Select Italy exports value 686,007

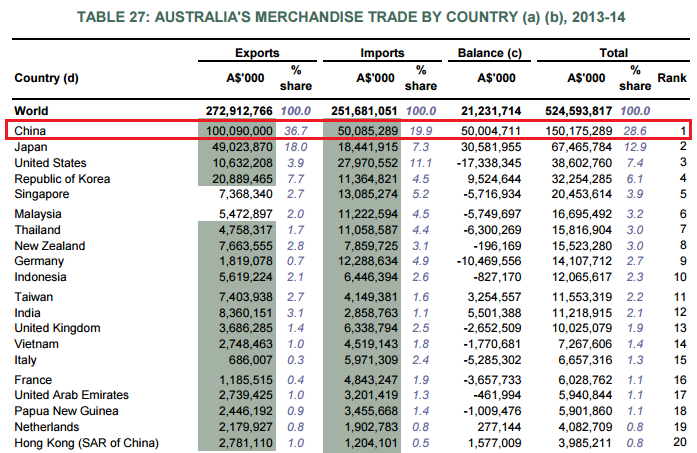click(250, 360)
